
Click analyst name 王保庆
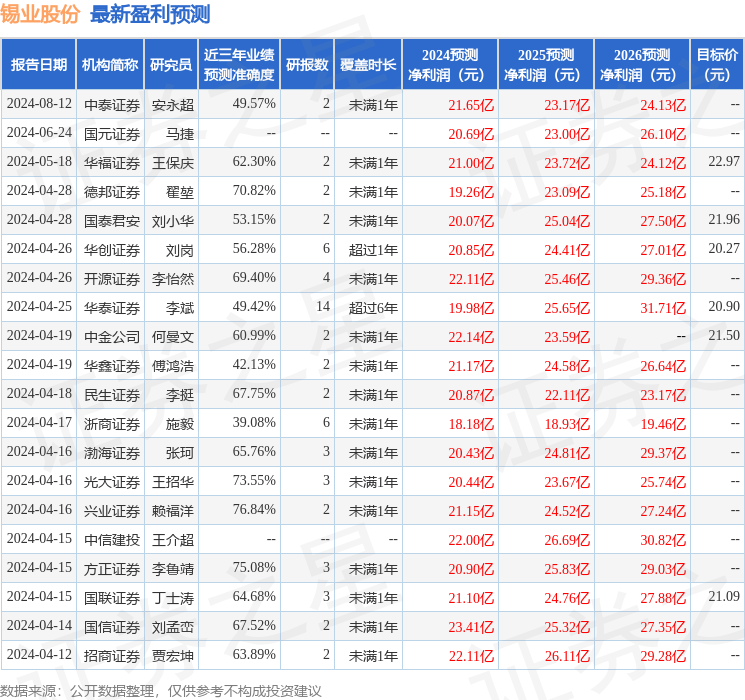173,163
